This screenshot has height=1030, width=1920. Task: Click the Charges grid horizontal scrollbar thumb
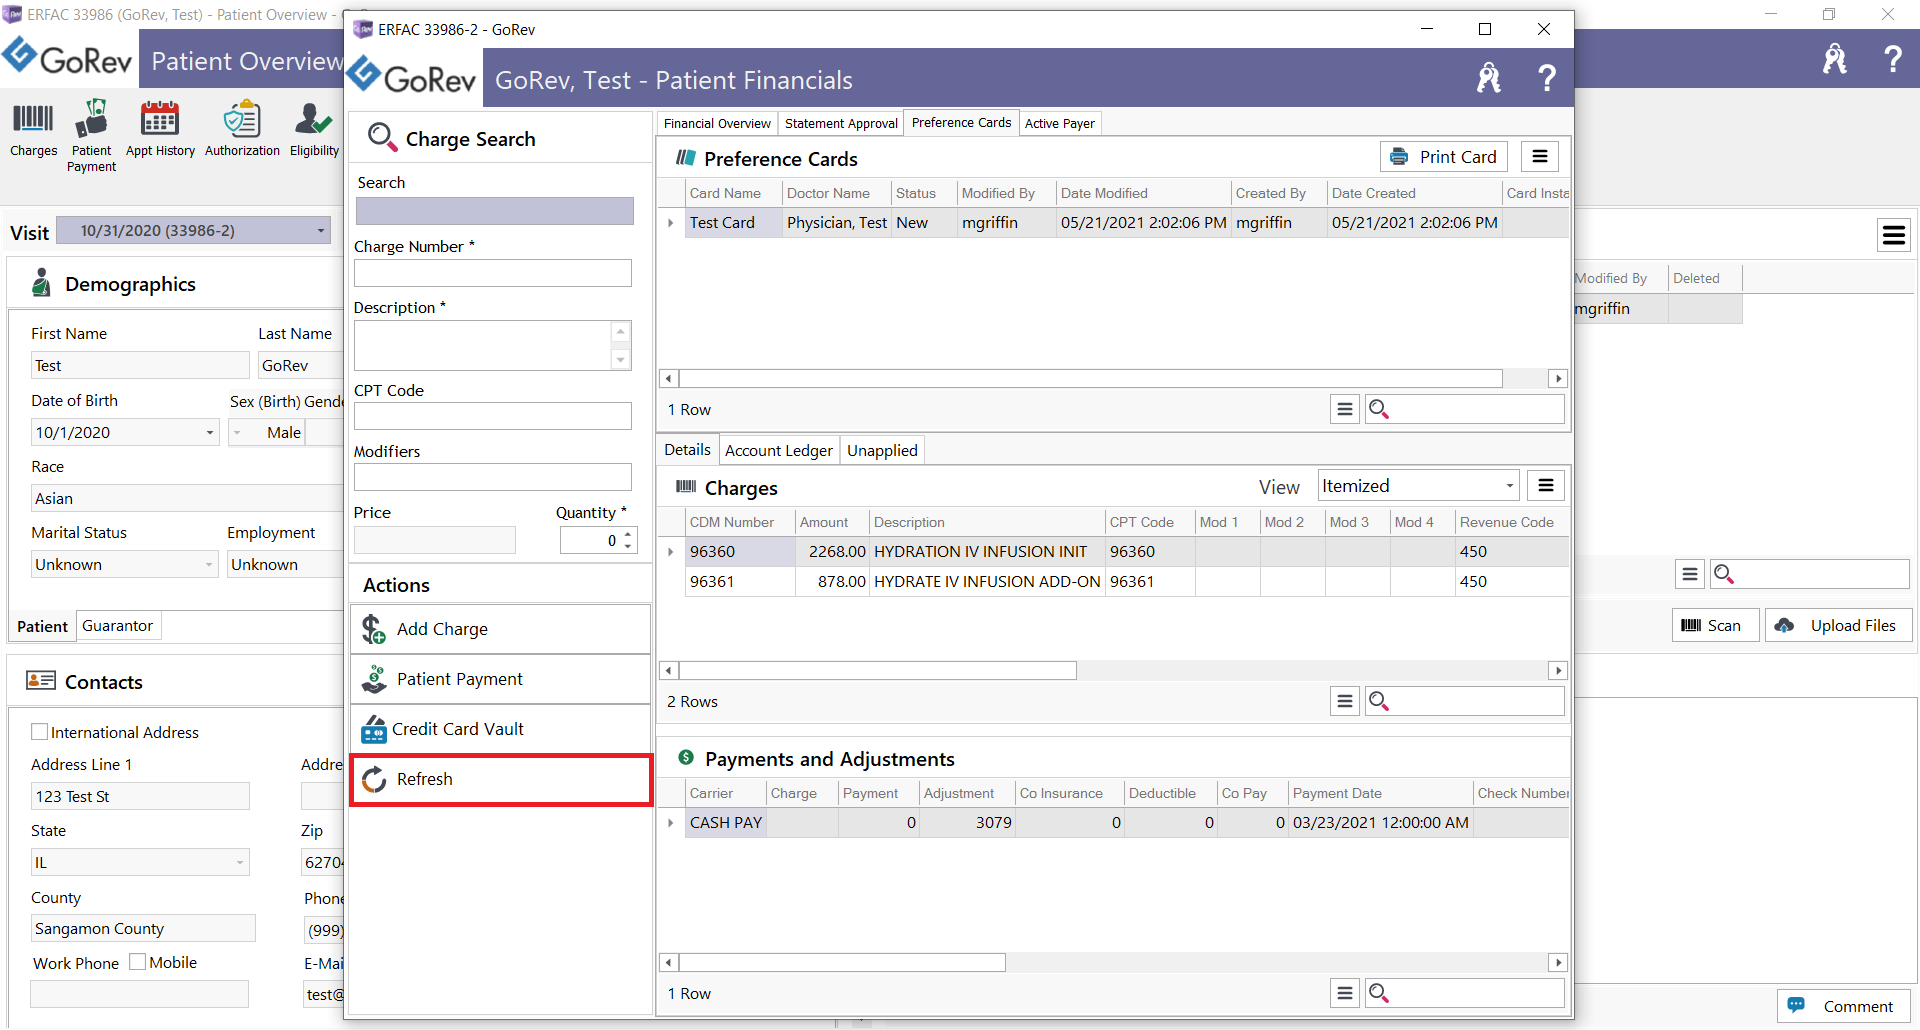[878, 671]
